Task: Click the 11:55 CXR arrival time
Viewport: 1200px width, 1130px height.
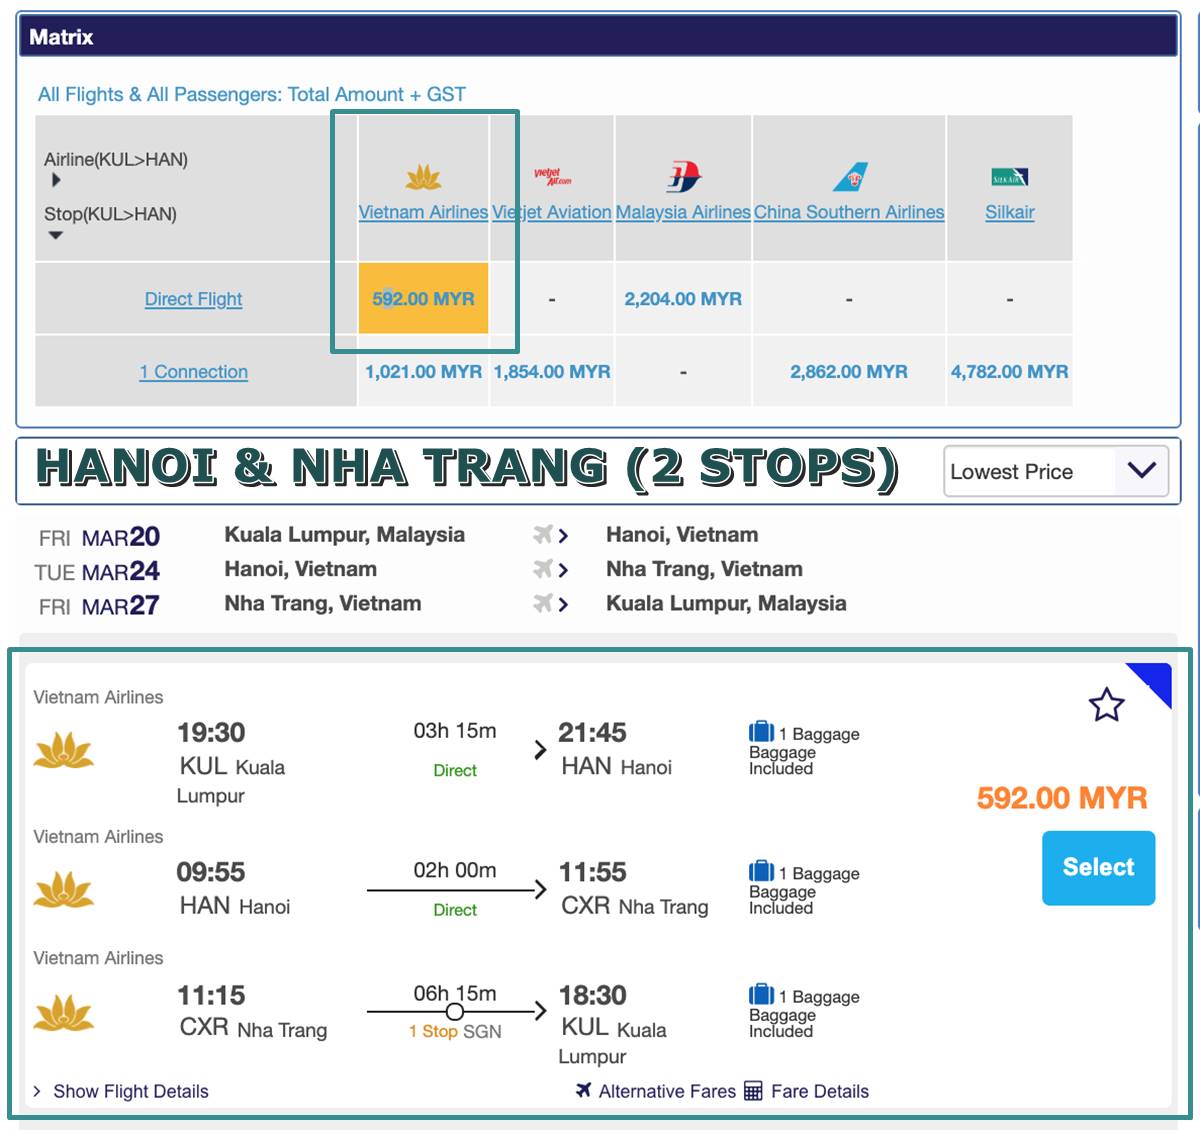Action: (592, 872)
